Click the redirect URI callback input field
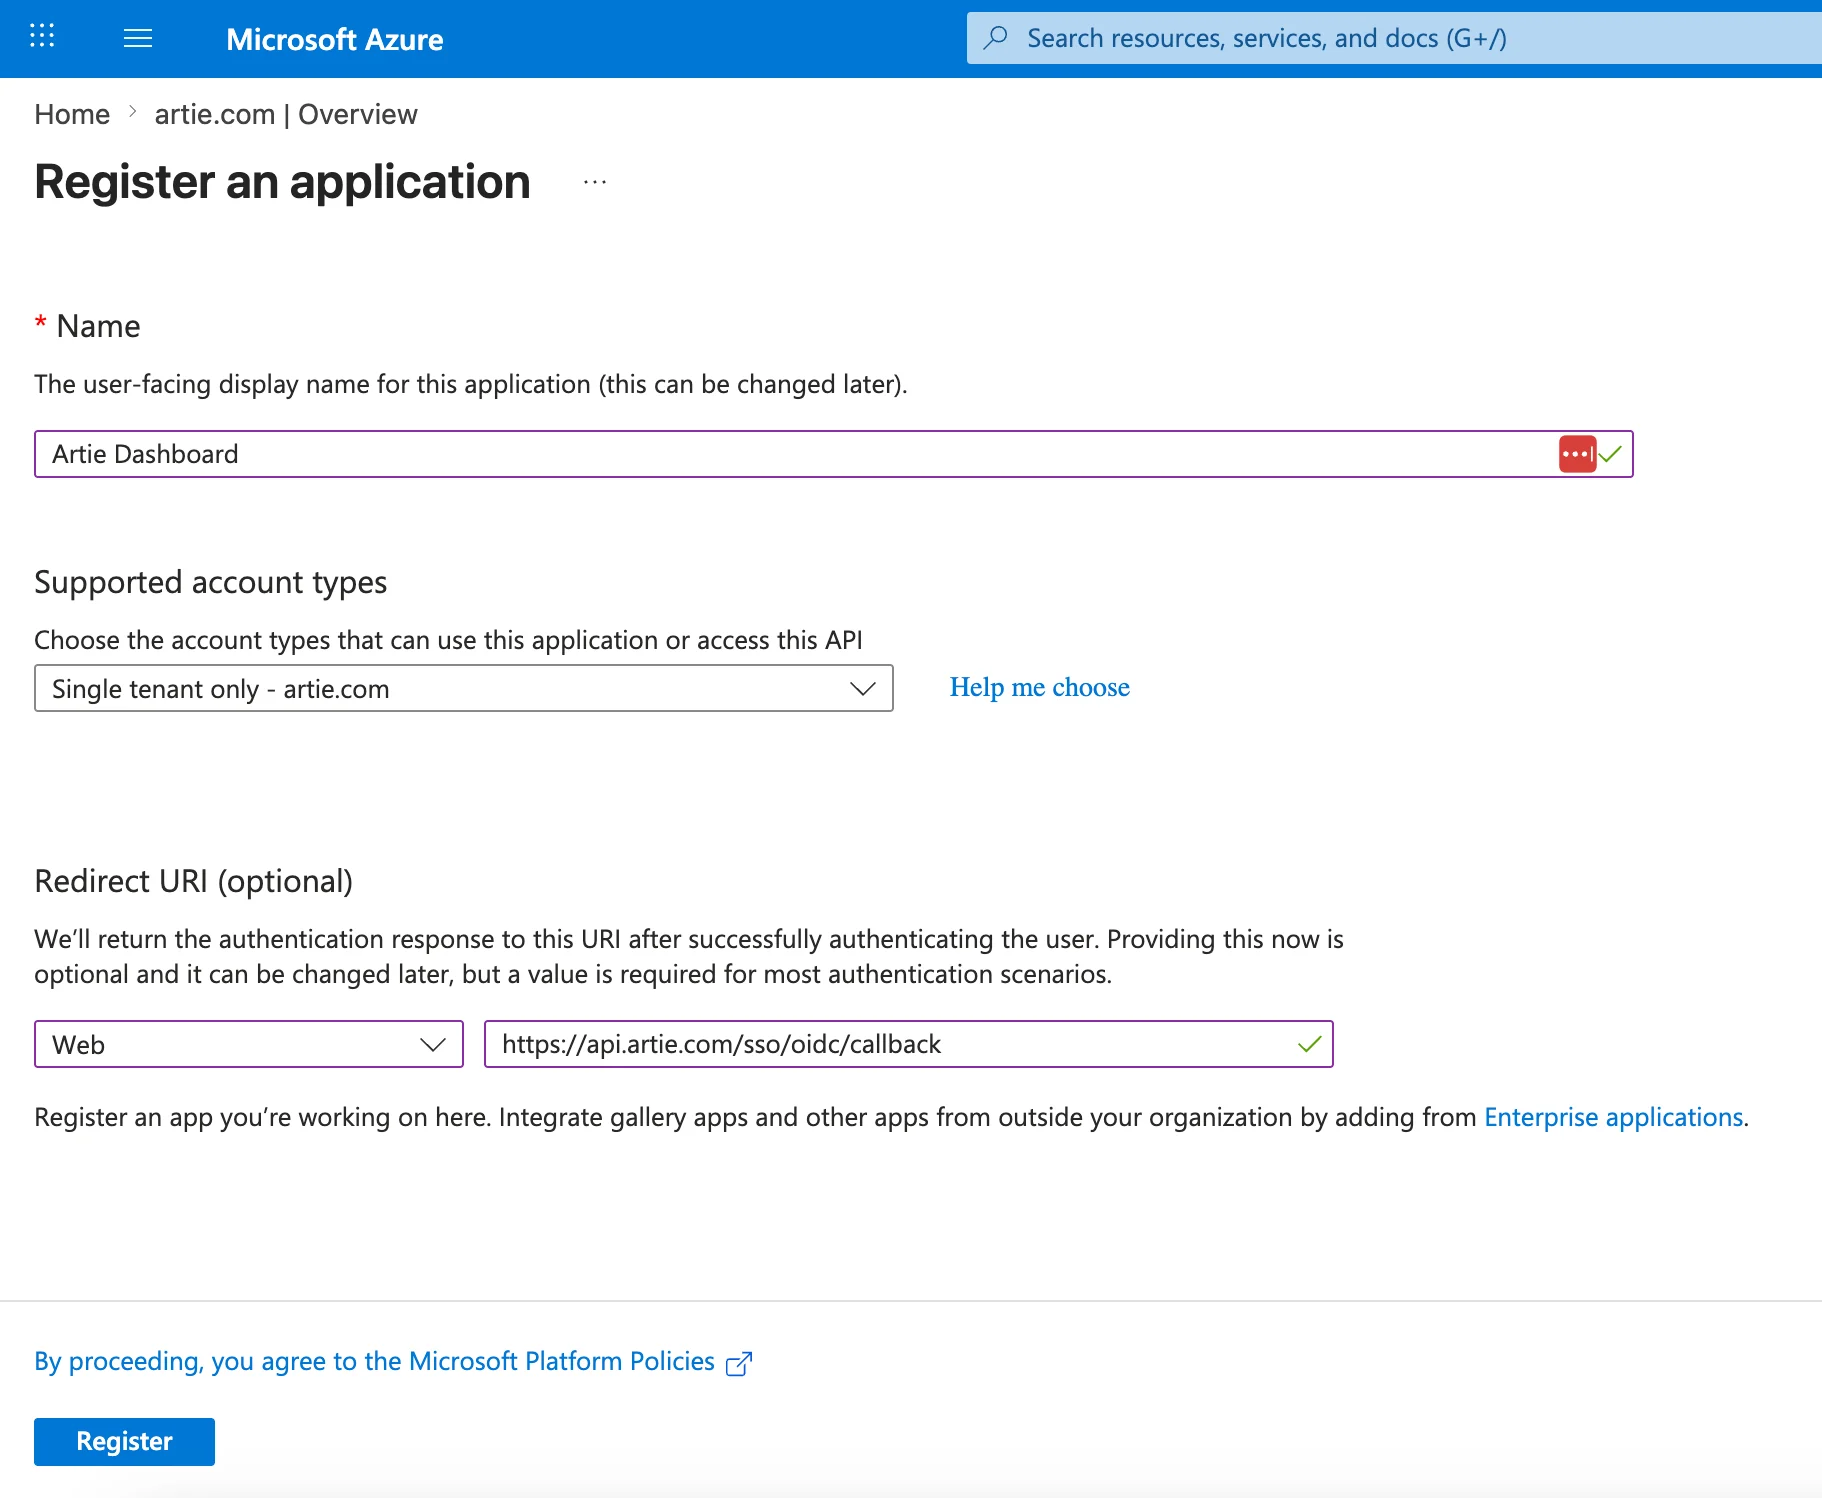The width and height of the screenshot is (1822, 1498). [x=909, y=1044]
